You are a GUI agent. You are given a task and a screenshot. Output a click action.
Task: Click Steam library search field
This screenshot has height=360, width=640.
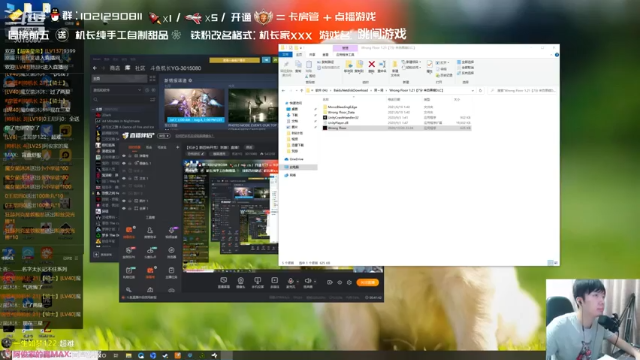[121, 100]
